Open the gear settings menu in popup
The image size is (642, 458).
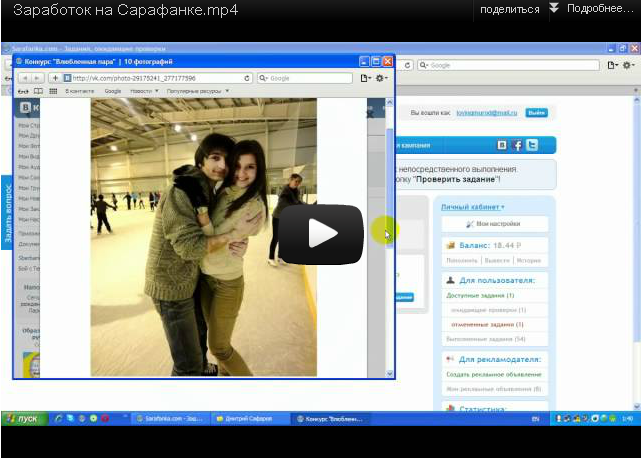click(x=381, y=78)
